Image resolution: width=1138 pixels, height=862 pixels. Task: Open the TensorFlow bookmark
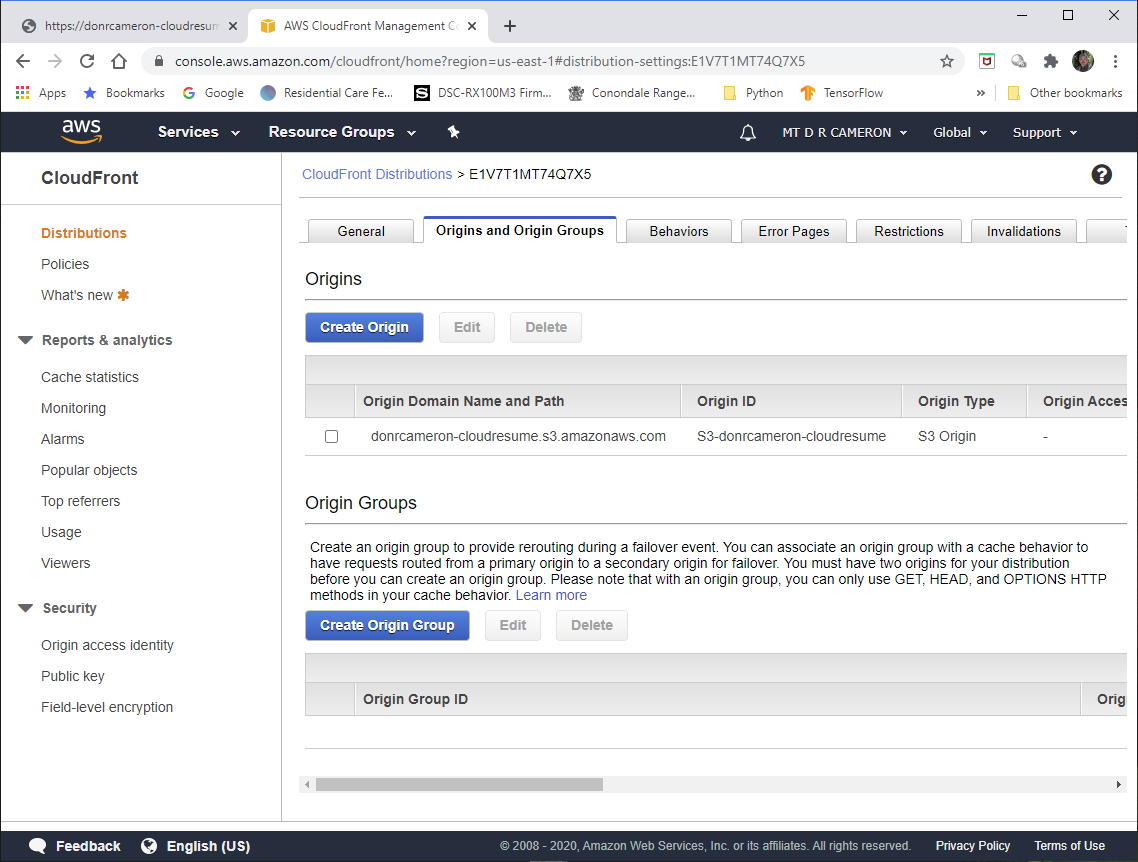coord(842,93)
